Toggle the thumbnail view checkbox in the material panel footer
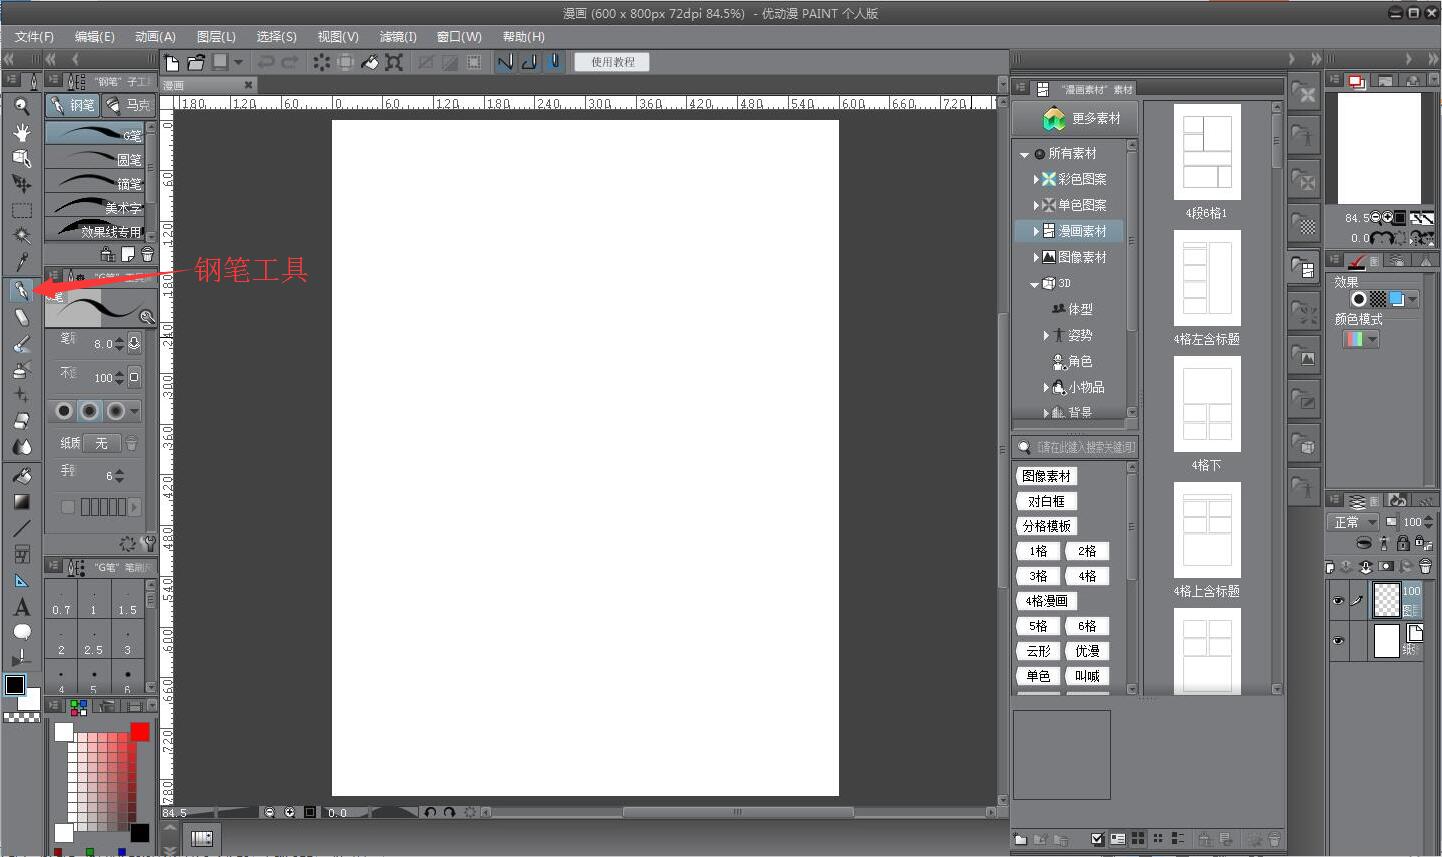This screenshot has width=1442, height=857. point(1098,839)
